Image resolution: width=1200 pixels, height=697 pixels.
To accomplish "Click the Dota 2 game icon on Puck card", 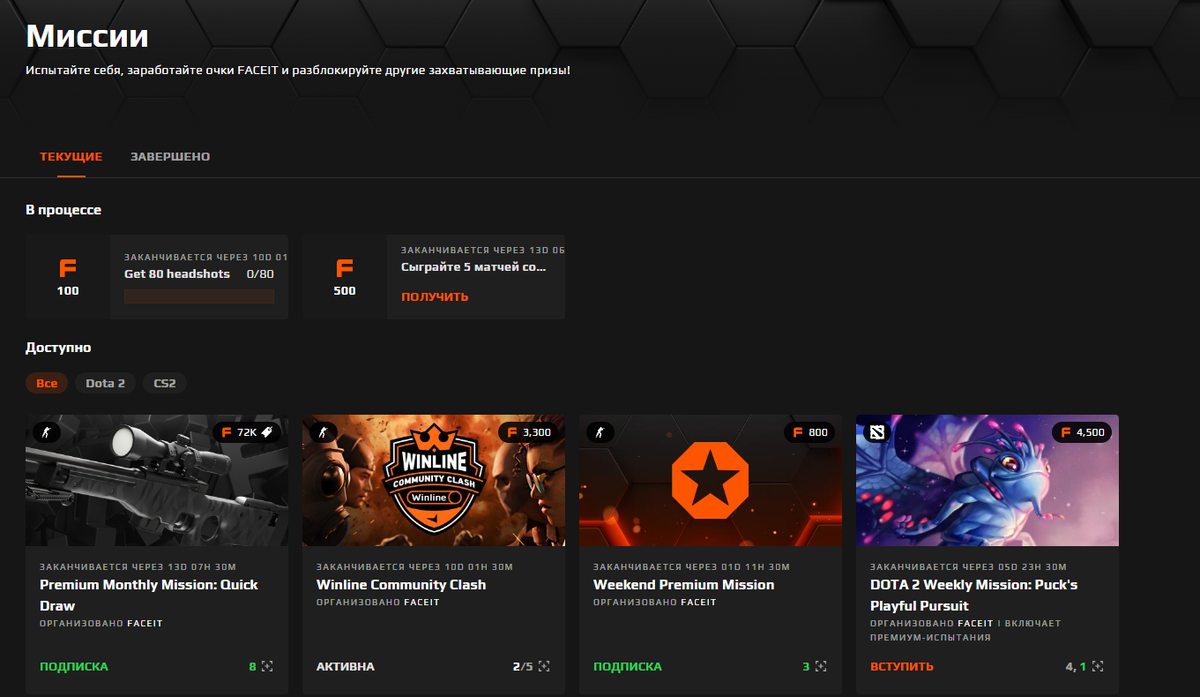I will point(875,432).
